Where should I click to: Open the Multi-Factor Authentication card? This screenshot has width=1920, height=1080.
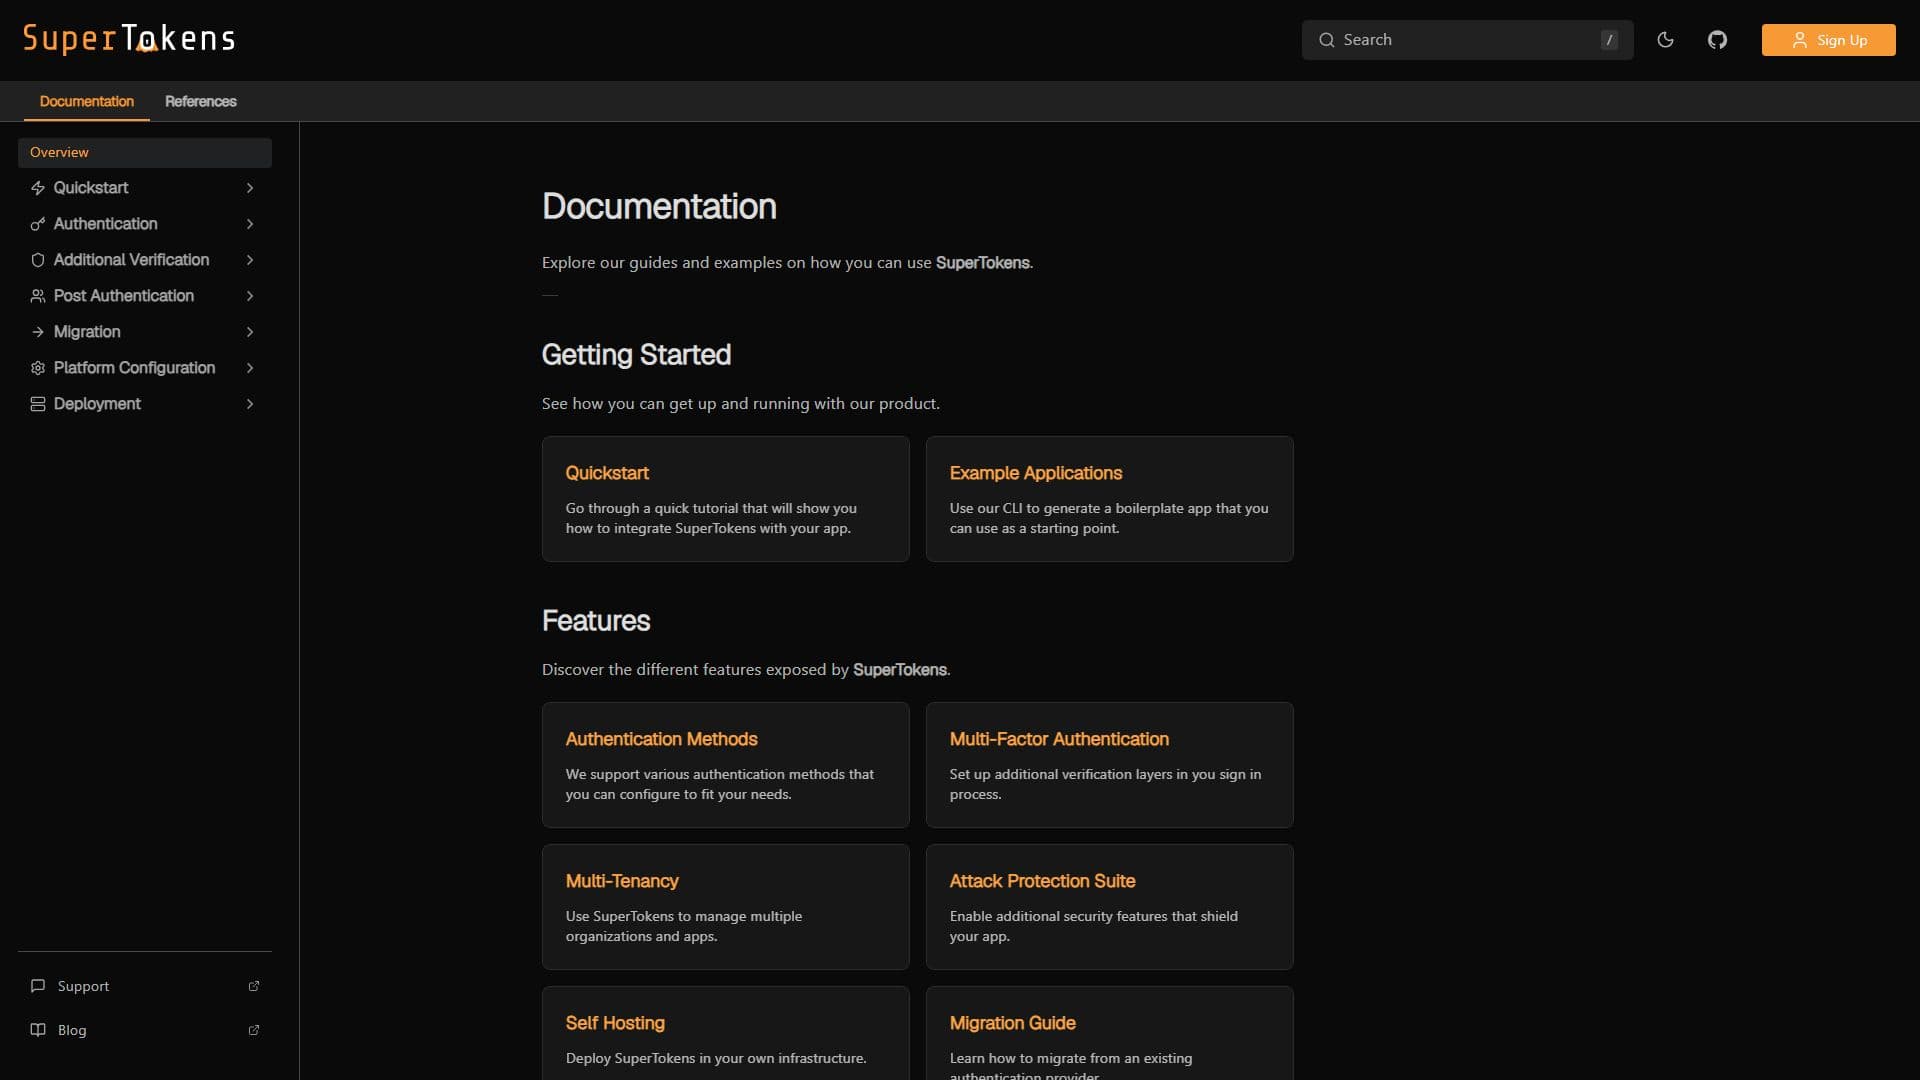click(1110, 765)
